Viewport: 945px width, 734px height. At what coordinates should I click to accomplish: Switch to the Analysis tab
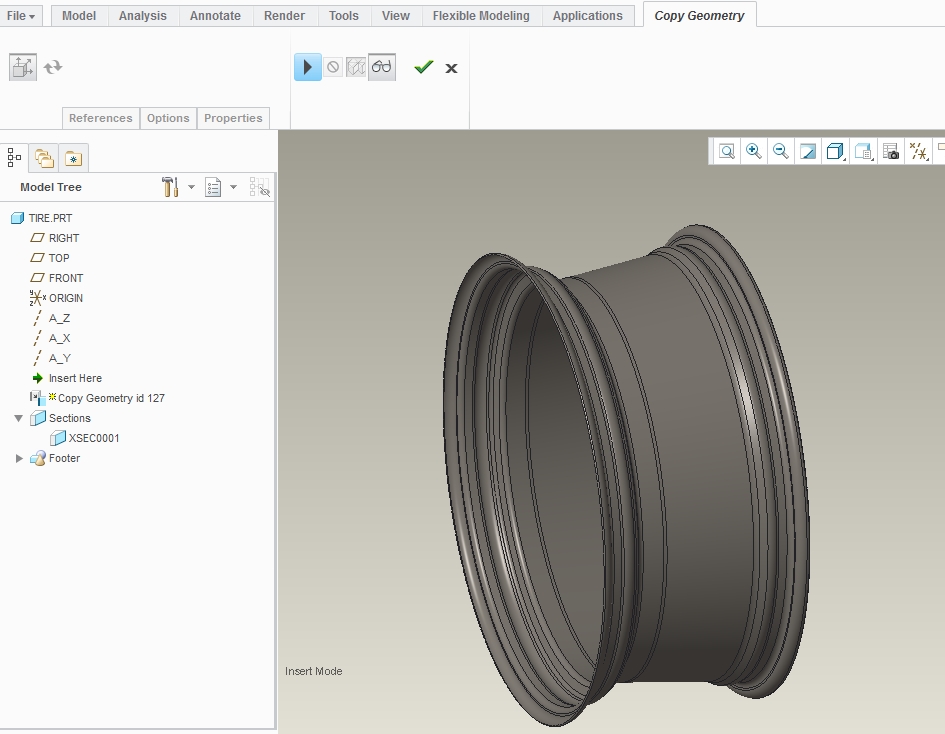point(143,16)
